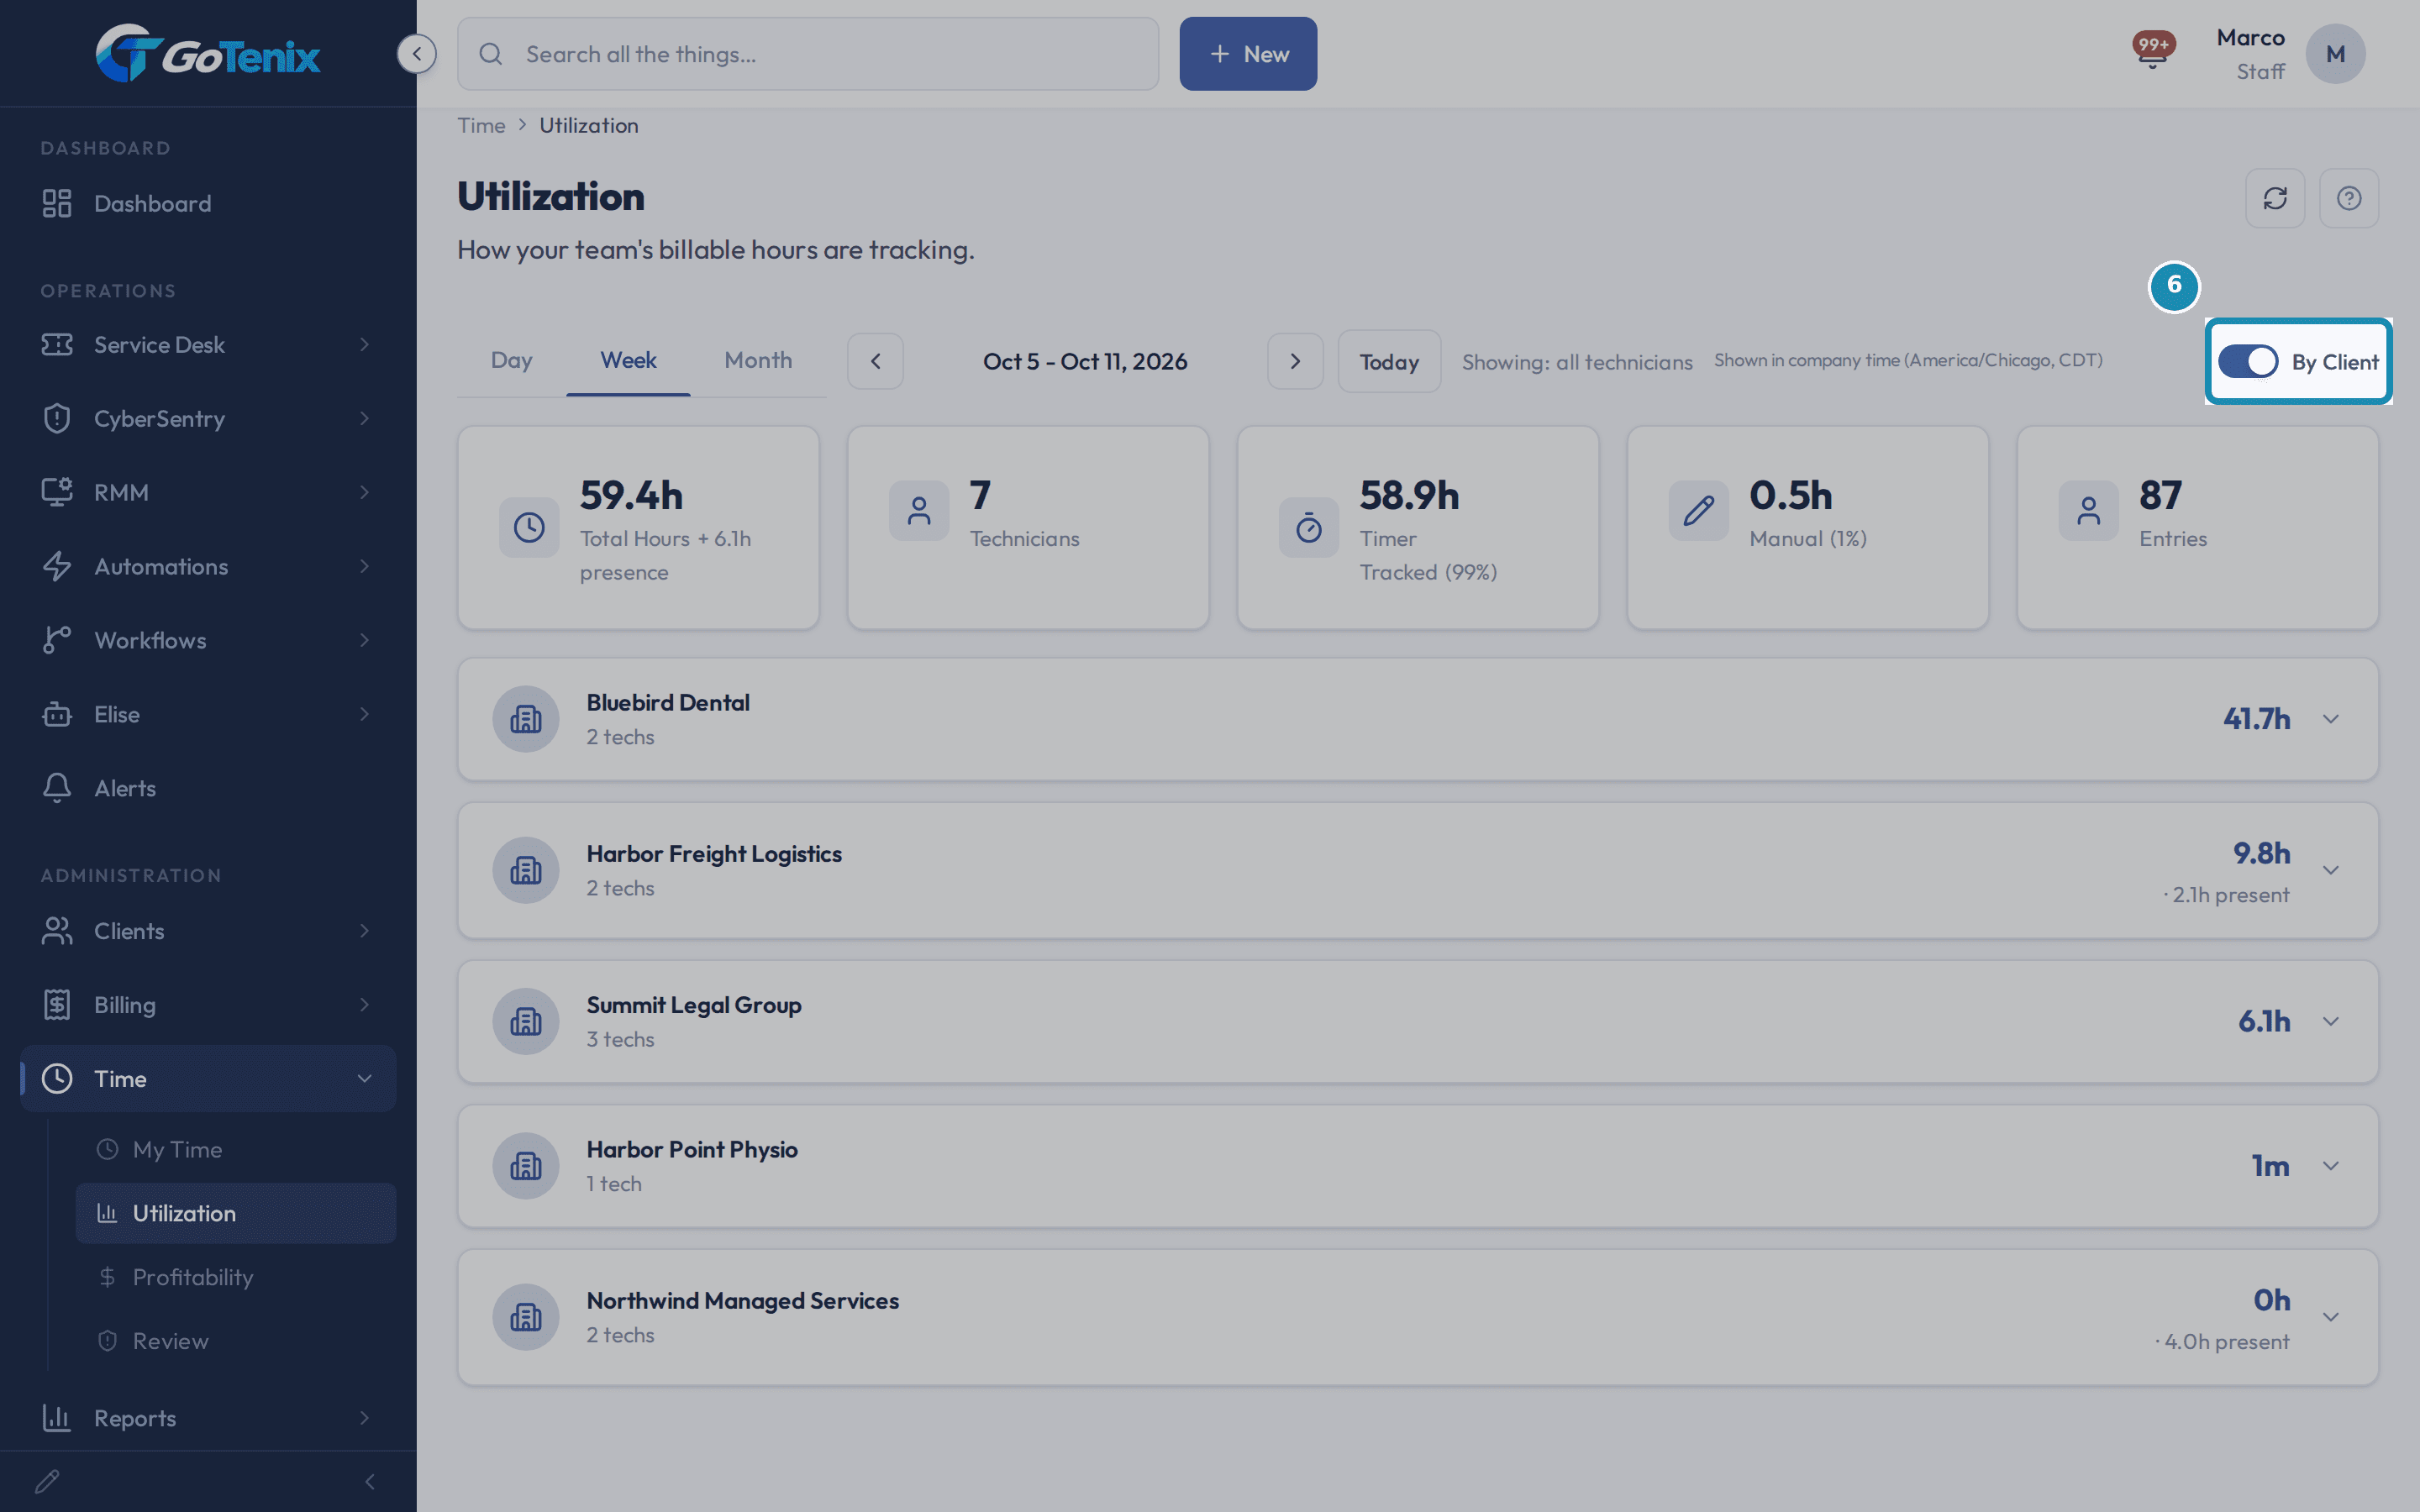Expand the Harbor Point Physio row chevron
Image resolution: width=2420 pixels, height=1512 pixels.
(x=2331, y=1166)
